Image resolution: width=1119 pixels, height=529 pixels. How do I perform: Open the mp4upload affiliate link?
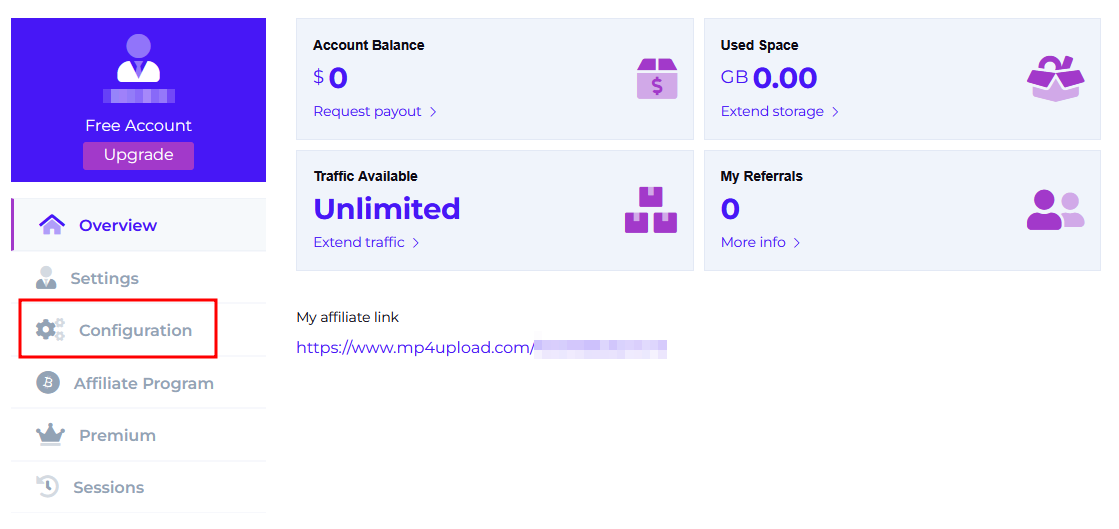pos(482,348)
